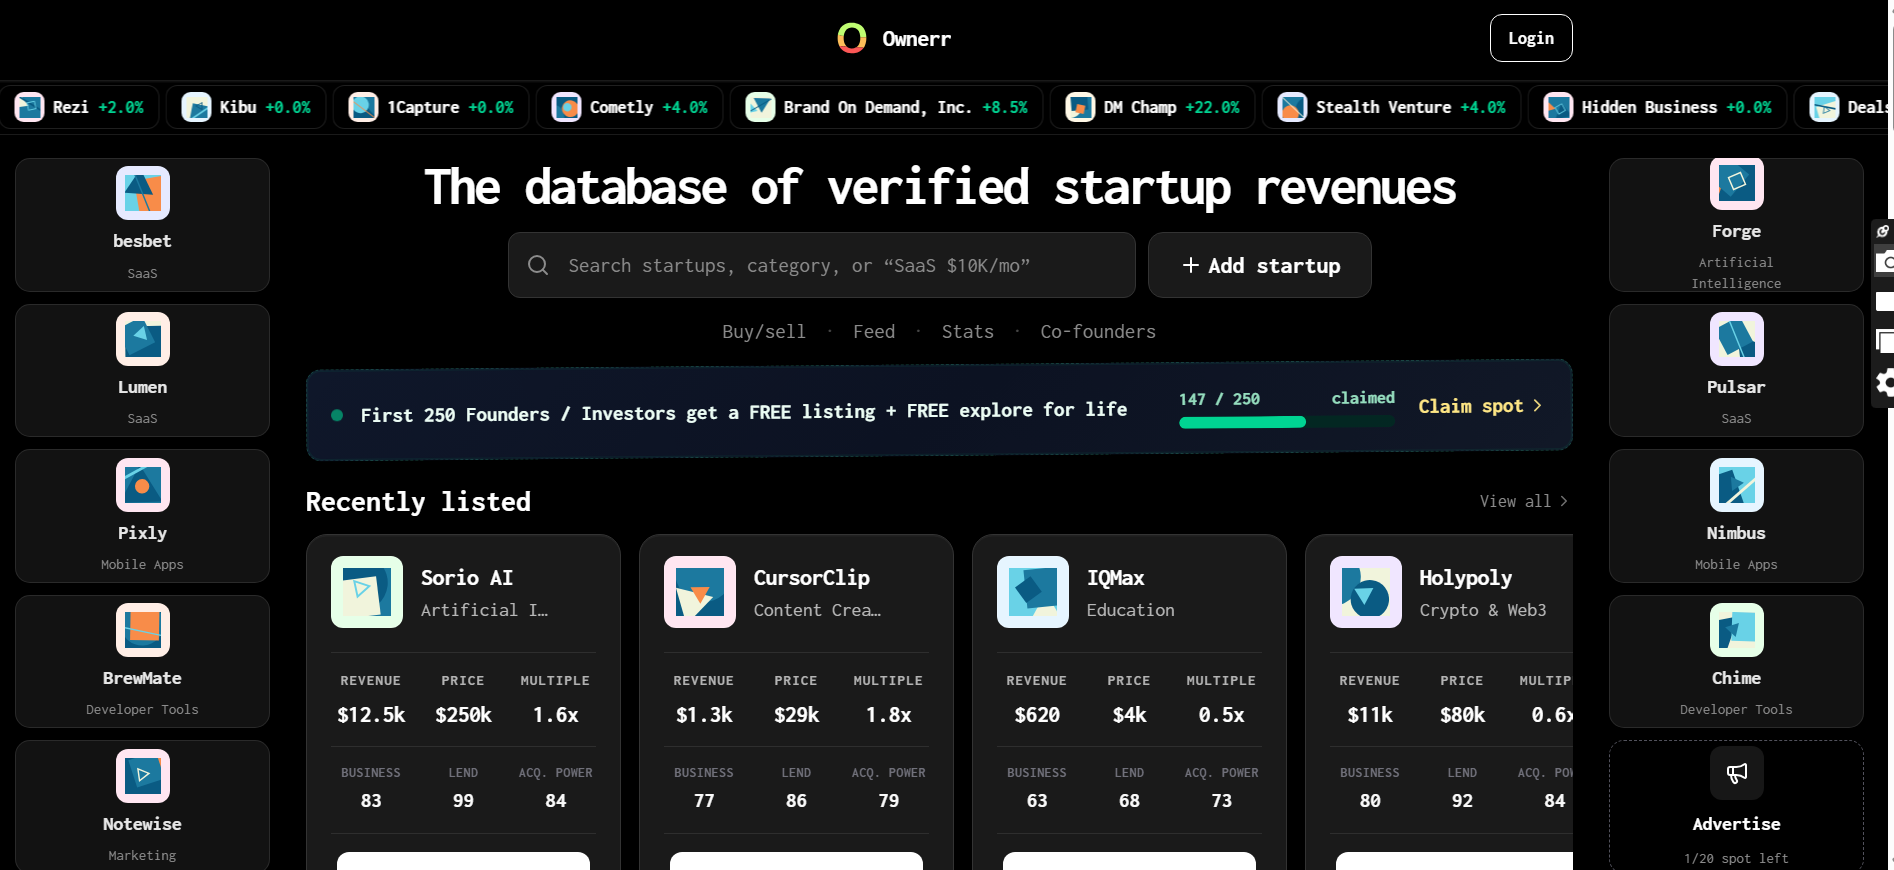Click the Stealth Venture ticker icon
This screenshot has width=1894, height=870.
[x=1293, y=107]
